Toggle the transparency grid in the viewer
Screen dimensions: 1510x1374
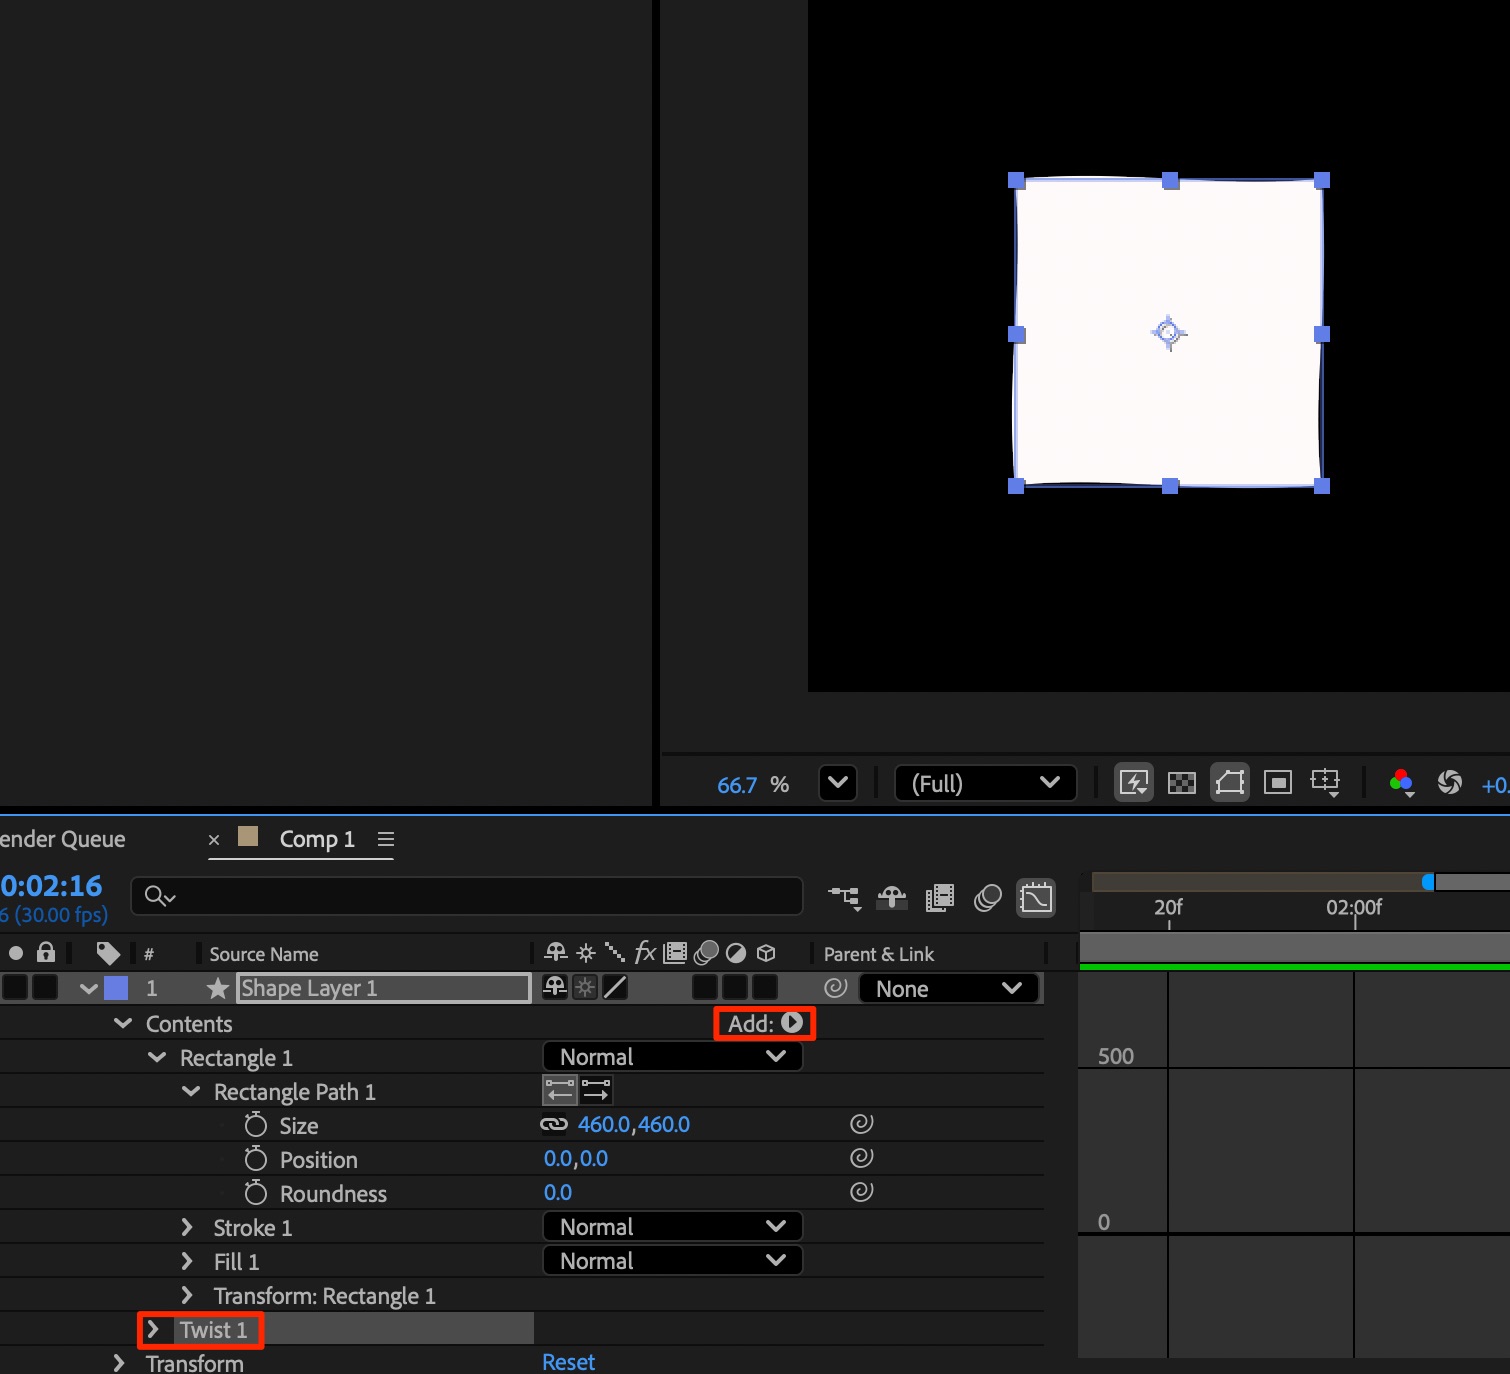pos(1182,783)
